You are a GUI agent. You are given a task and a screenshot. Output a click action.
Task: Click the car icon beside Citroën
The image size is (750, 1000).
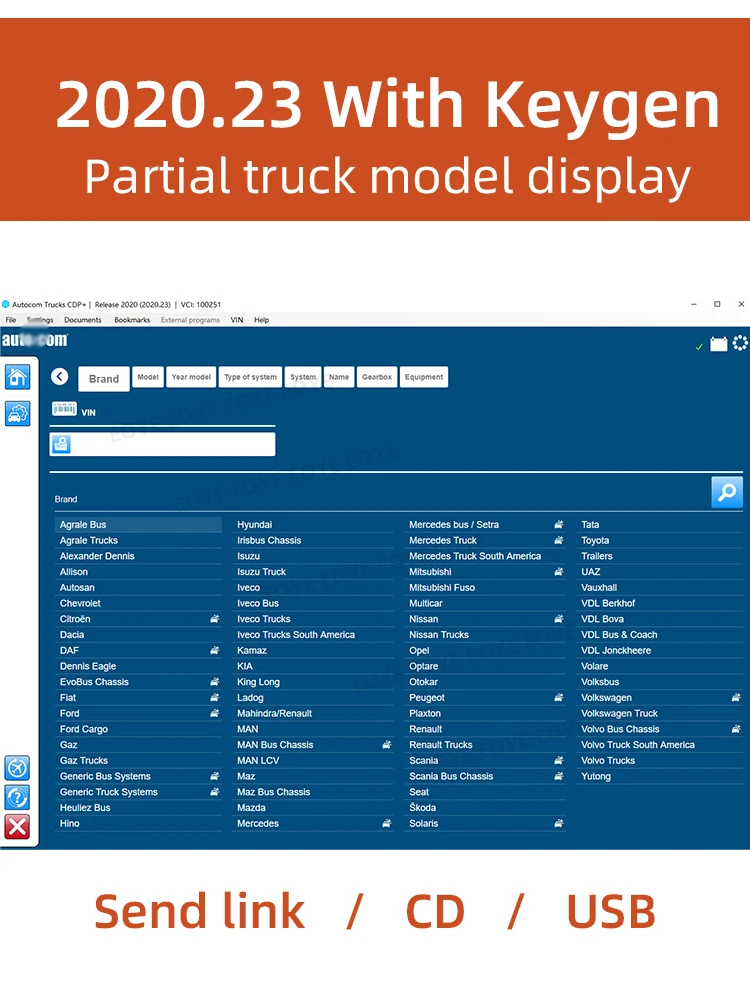coord(215,619)
